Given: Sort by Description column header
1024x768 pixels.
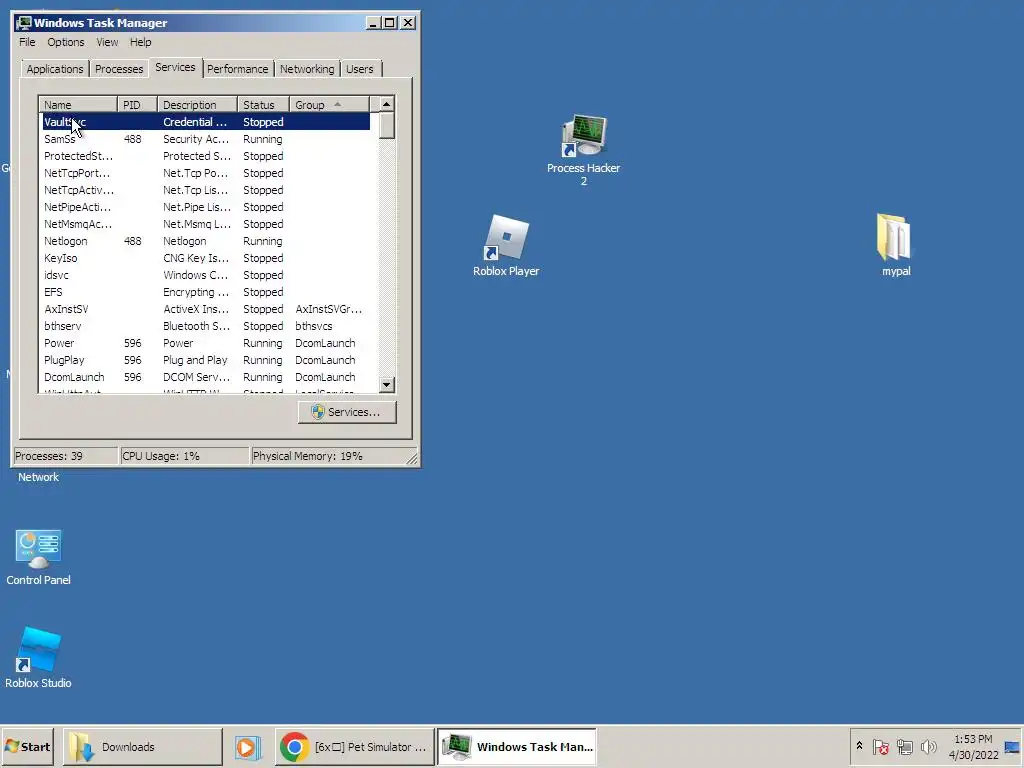Looking at the screenshot, I should pyautogui.click(x=197, y=104).
